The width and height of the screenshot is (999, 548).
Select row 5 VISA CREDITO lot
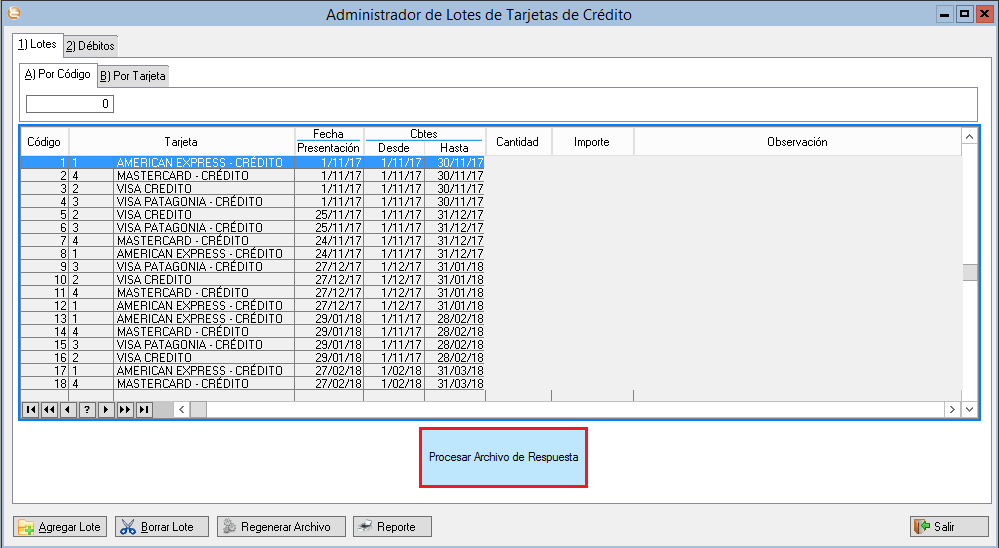pos(200,215)
